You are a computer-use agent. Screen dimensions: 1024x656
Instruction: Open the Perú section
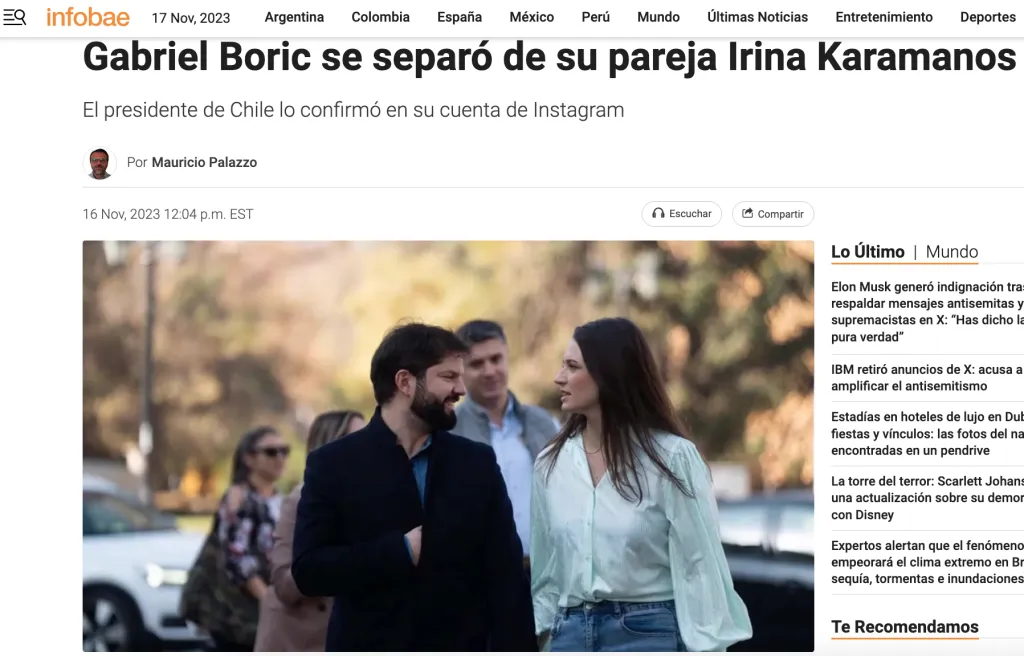pyautogui.click(x=596, y=17)
